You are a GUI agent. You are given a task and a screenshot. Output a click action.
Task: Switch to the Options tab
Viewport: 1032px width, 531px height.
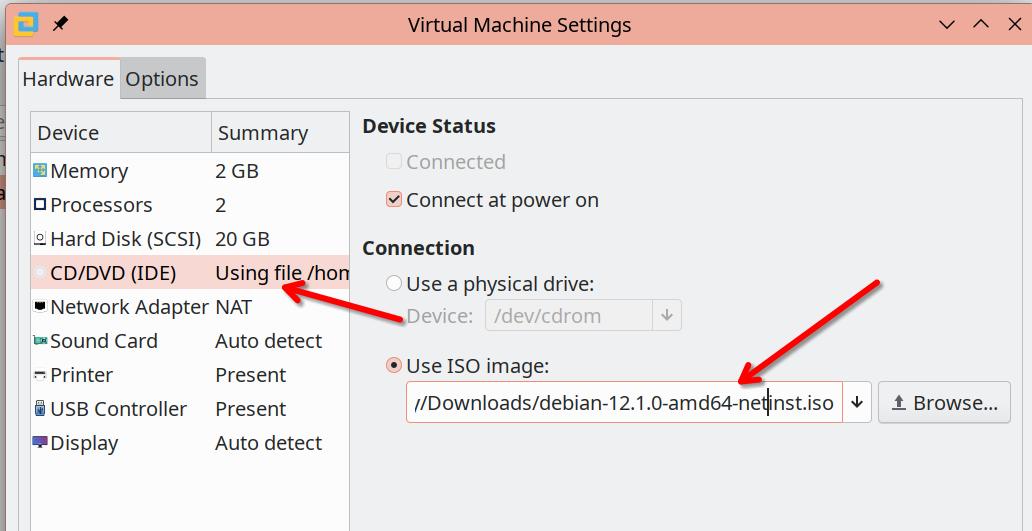point(162,79)
